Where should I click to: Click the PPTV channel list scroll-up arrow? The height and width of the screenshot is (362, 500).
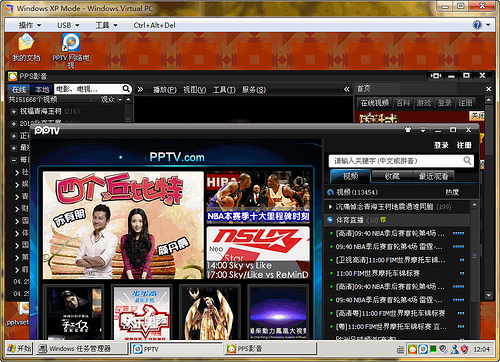point(474,205)
